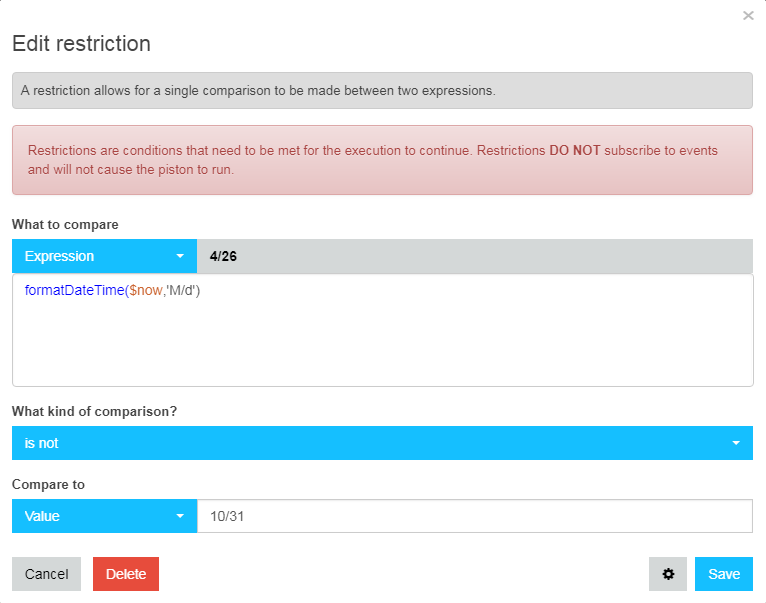Viewport: 766px width, 603px height.
Task: Click the $now variable in the expression
Action: pyautogui.click(x=146, y=290)
